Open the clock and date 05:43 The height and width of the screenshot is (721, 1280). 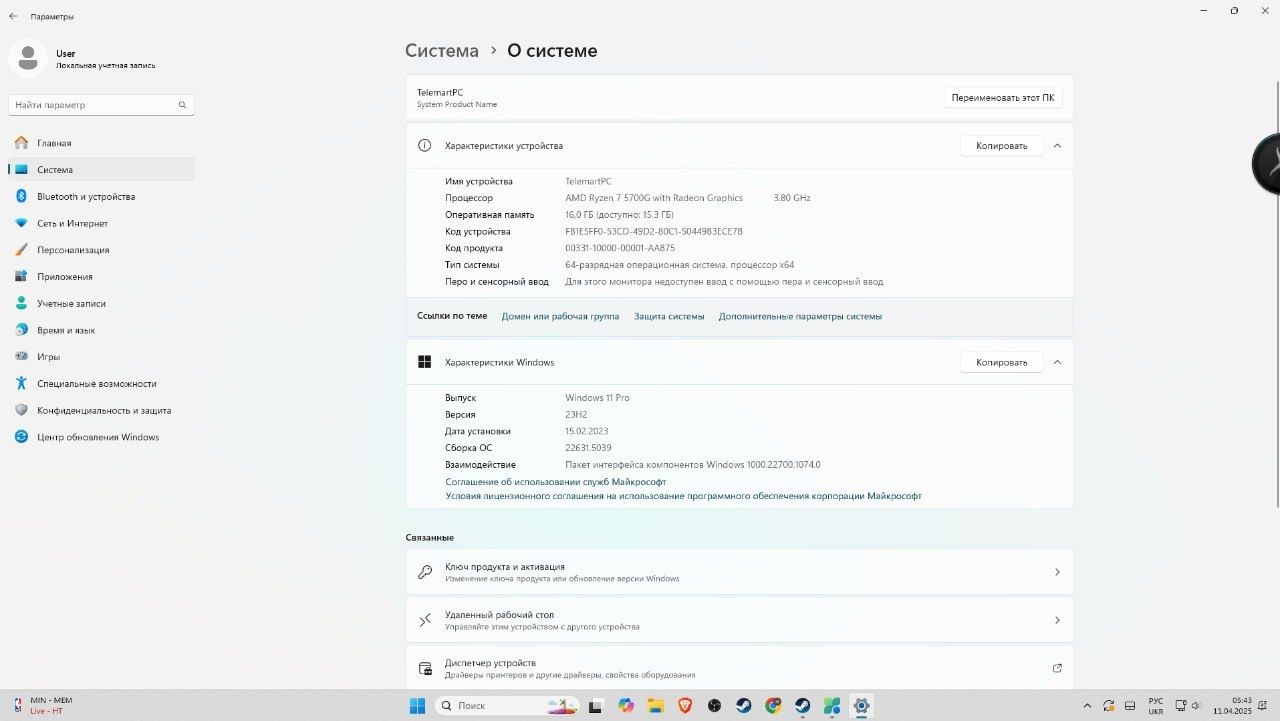click(x=1232, y=706)
